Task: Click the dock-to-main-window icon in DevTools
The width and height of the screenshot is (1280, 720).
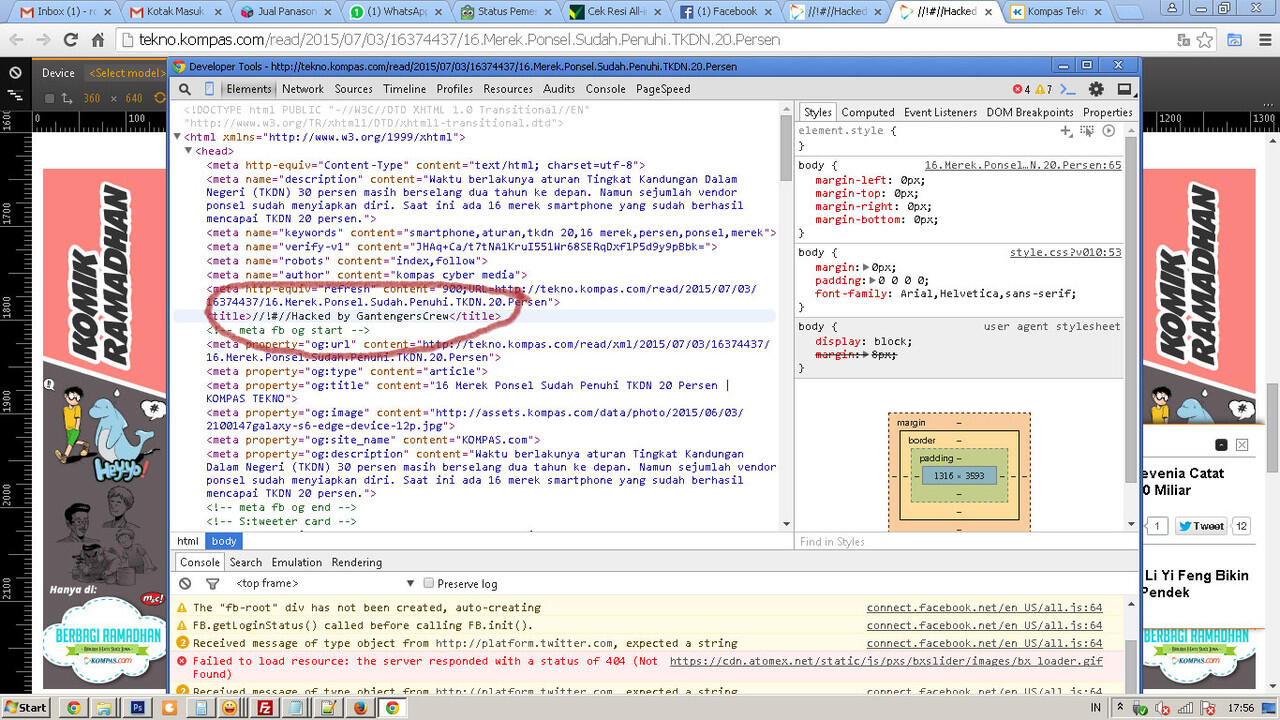Action: click(1124, 89)
